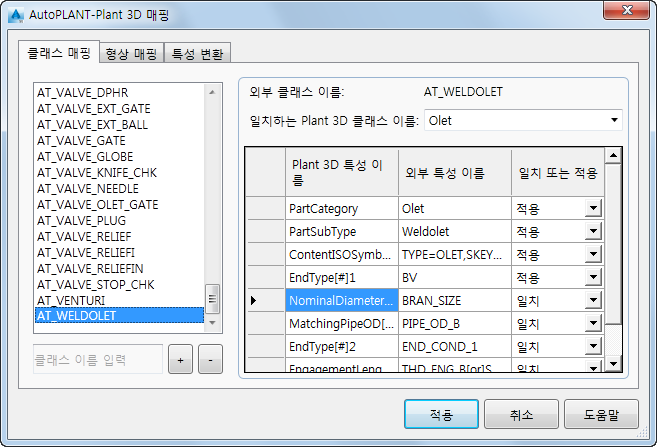Remove the class with the - button
Viewport: 657px width, 447px height.
click(x=210, y=359)
